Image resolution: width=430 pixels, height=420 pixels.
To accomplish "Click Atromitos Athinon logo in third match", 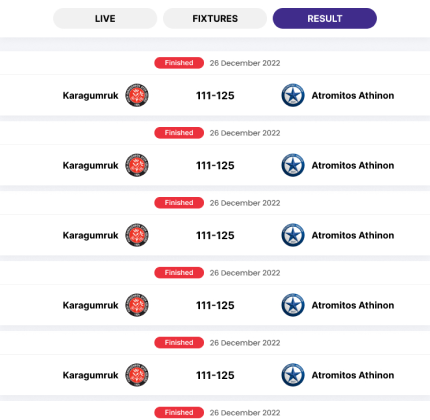I will [293, 235].
